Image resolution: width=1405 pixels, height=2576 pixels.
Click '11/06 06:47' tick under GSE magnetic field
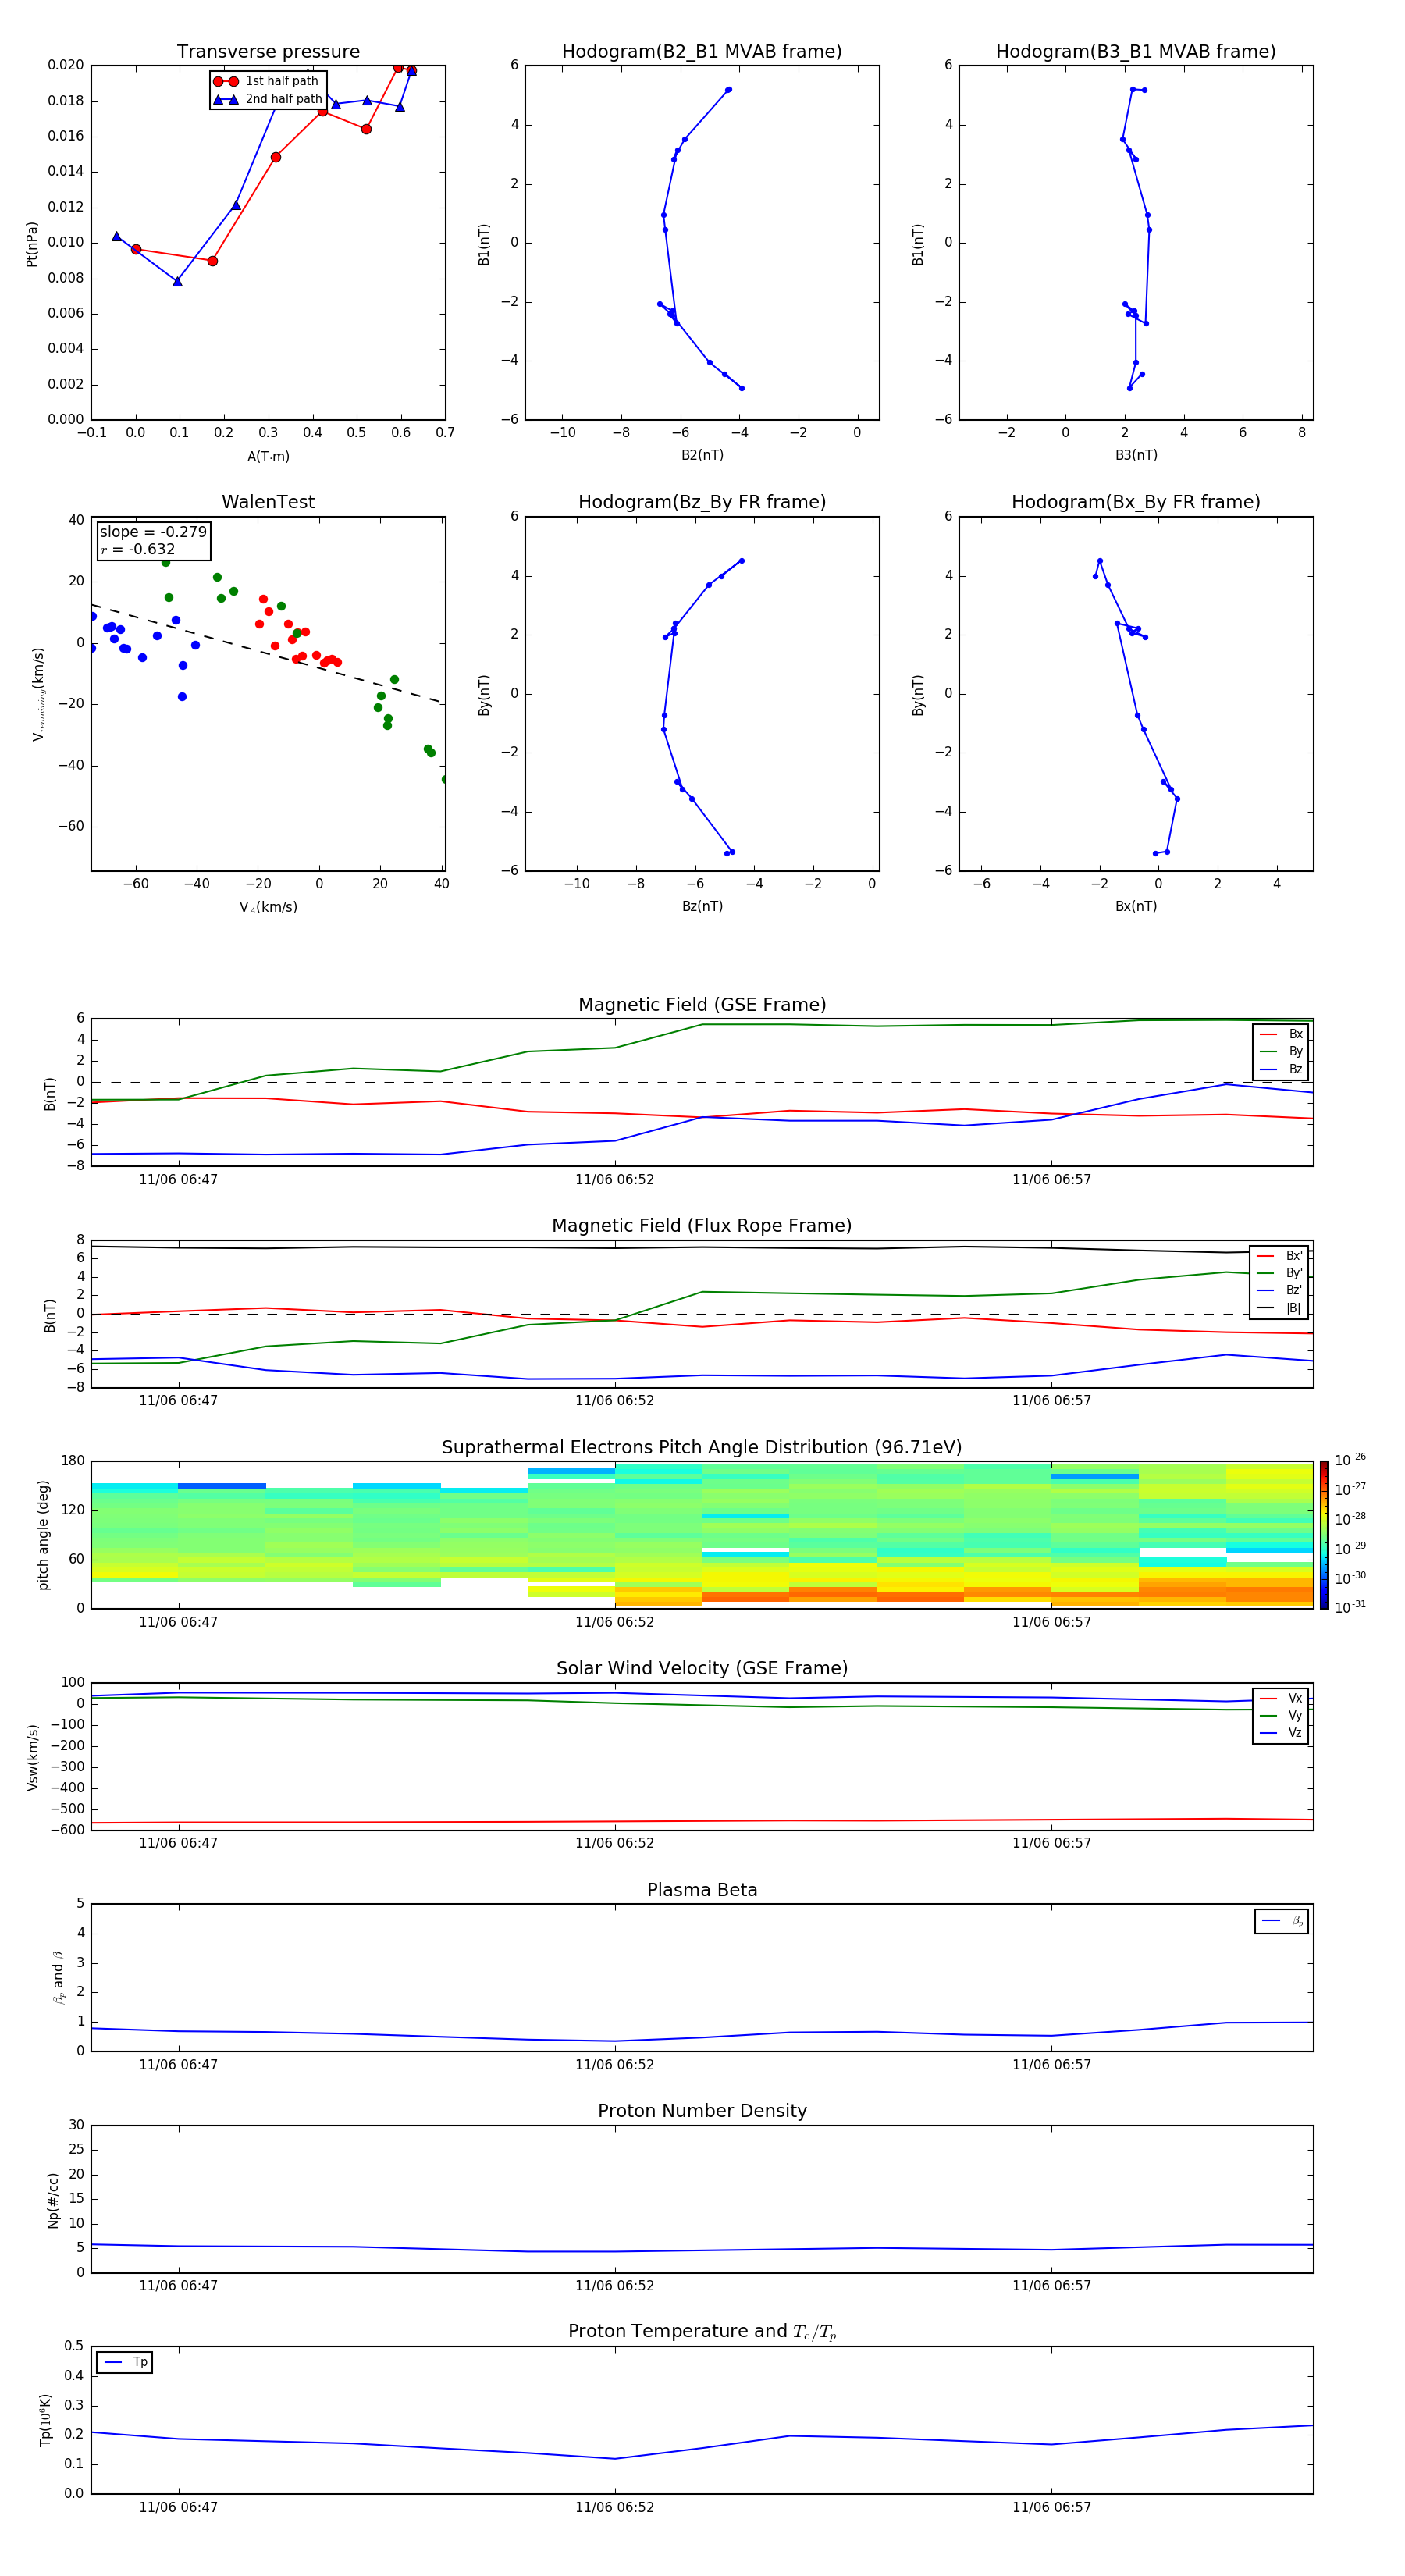pyautogui.click(x=178, y=1180)
